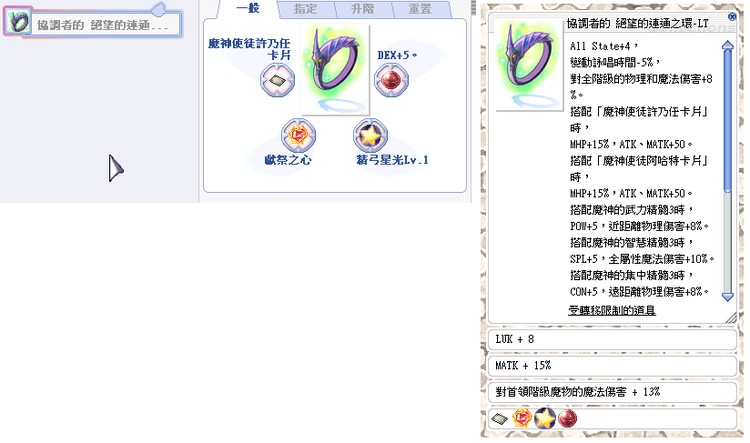Click the 魔神使徒許乃任卡片 label
The image size is (750, 443).
[249, 49]
